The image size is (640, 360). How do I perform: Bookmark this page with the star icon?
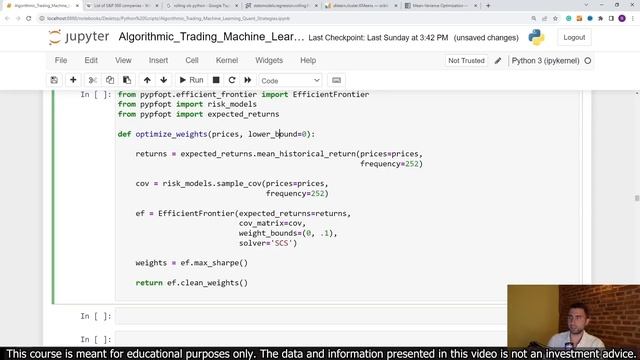[555, 18]
